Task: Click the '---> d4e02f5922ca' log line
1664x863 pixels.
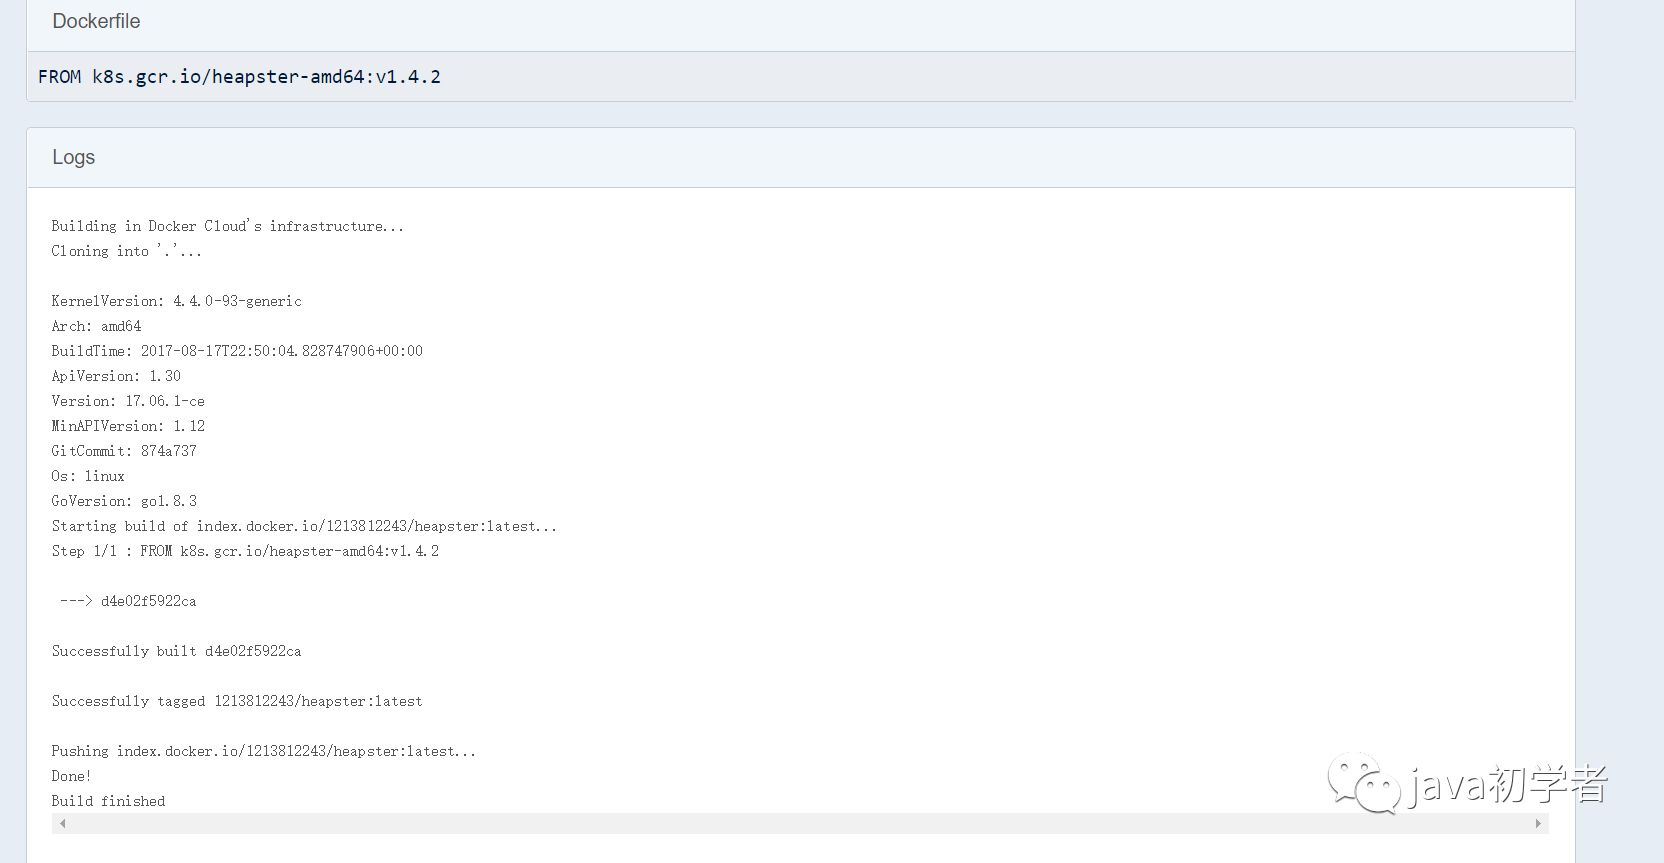Action: click(x=128, y=601)
